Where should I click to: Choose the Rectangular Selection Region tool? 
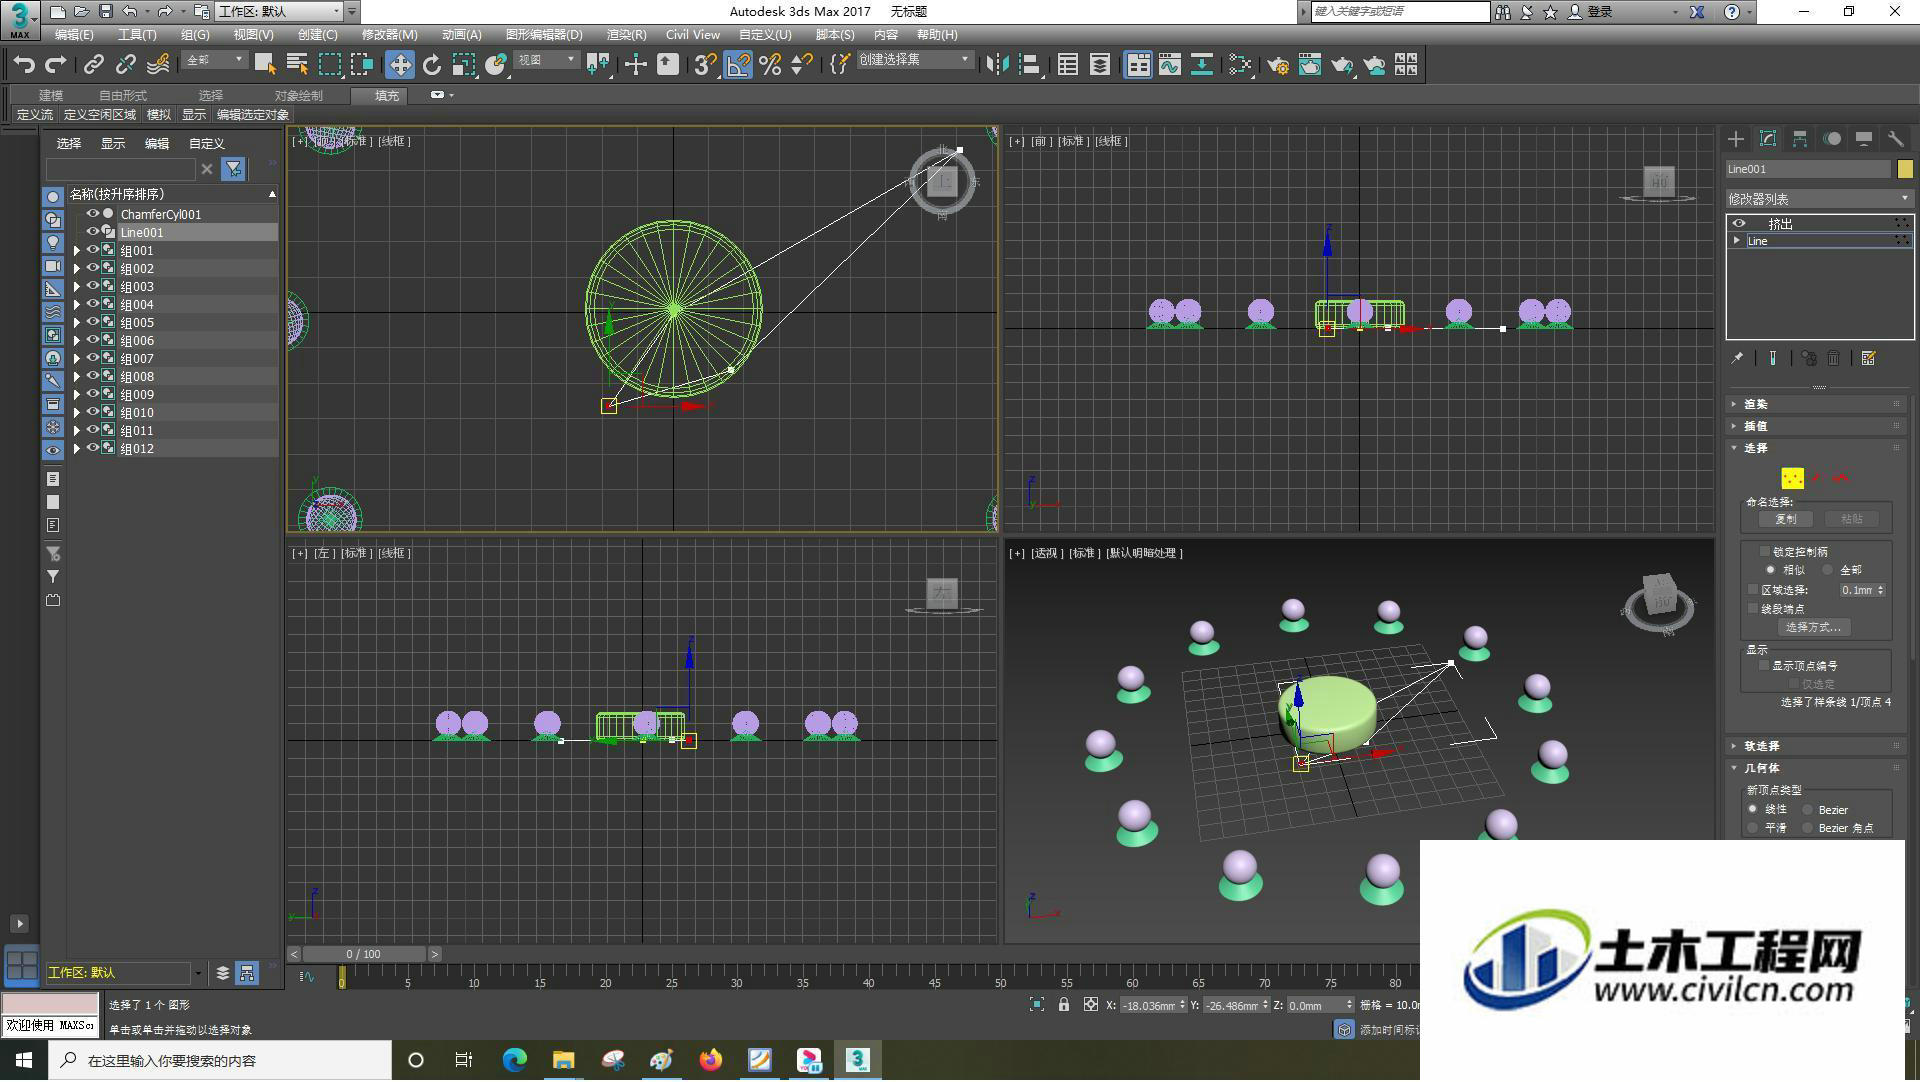click(329, 65)
